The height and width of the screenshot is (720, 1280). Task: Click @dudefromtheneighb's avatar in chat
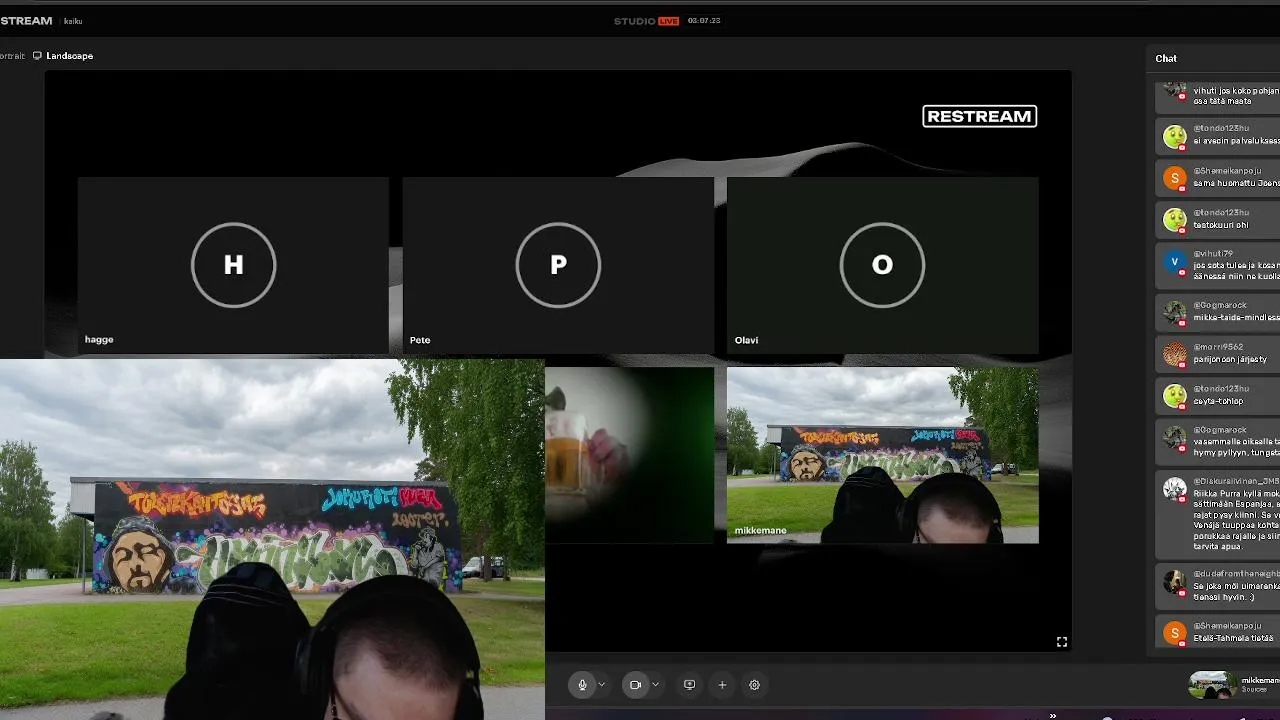(1175, 582)
